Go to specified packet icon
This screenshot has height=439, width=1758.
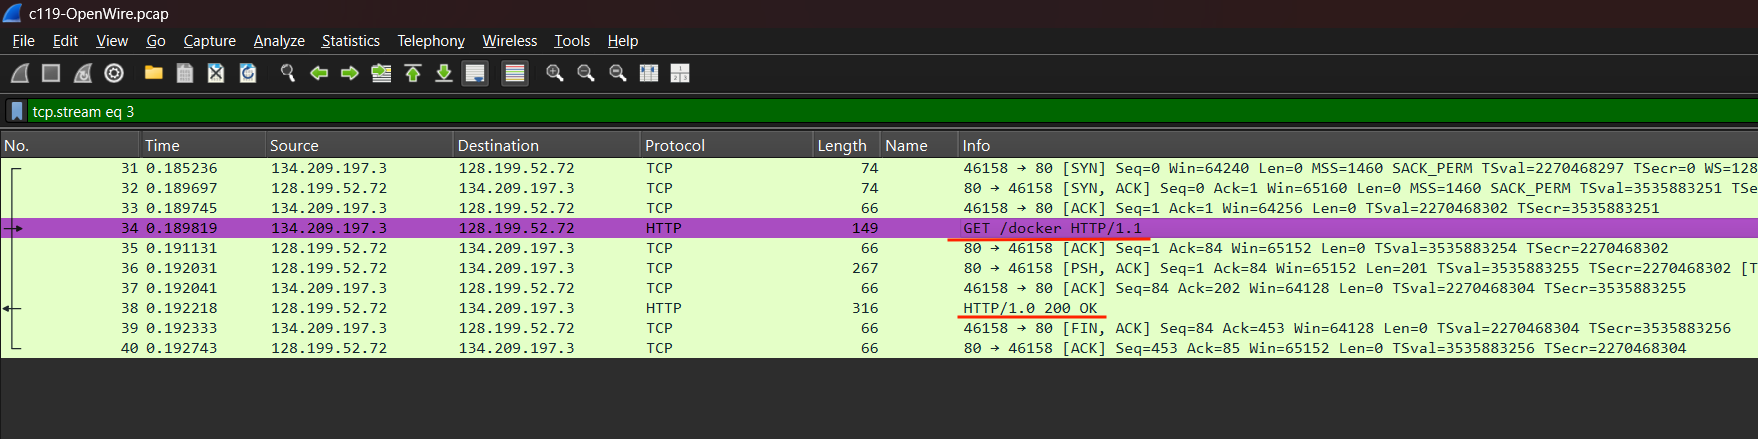click(381, 73)
